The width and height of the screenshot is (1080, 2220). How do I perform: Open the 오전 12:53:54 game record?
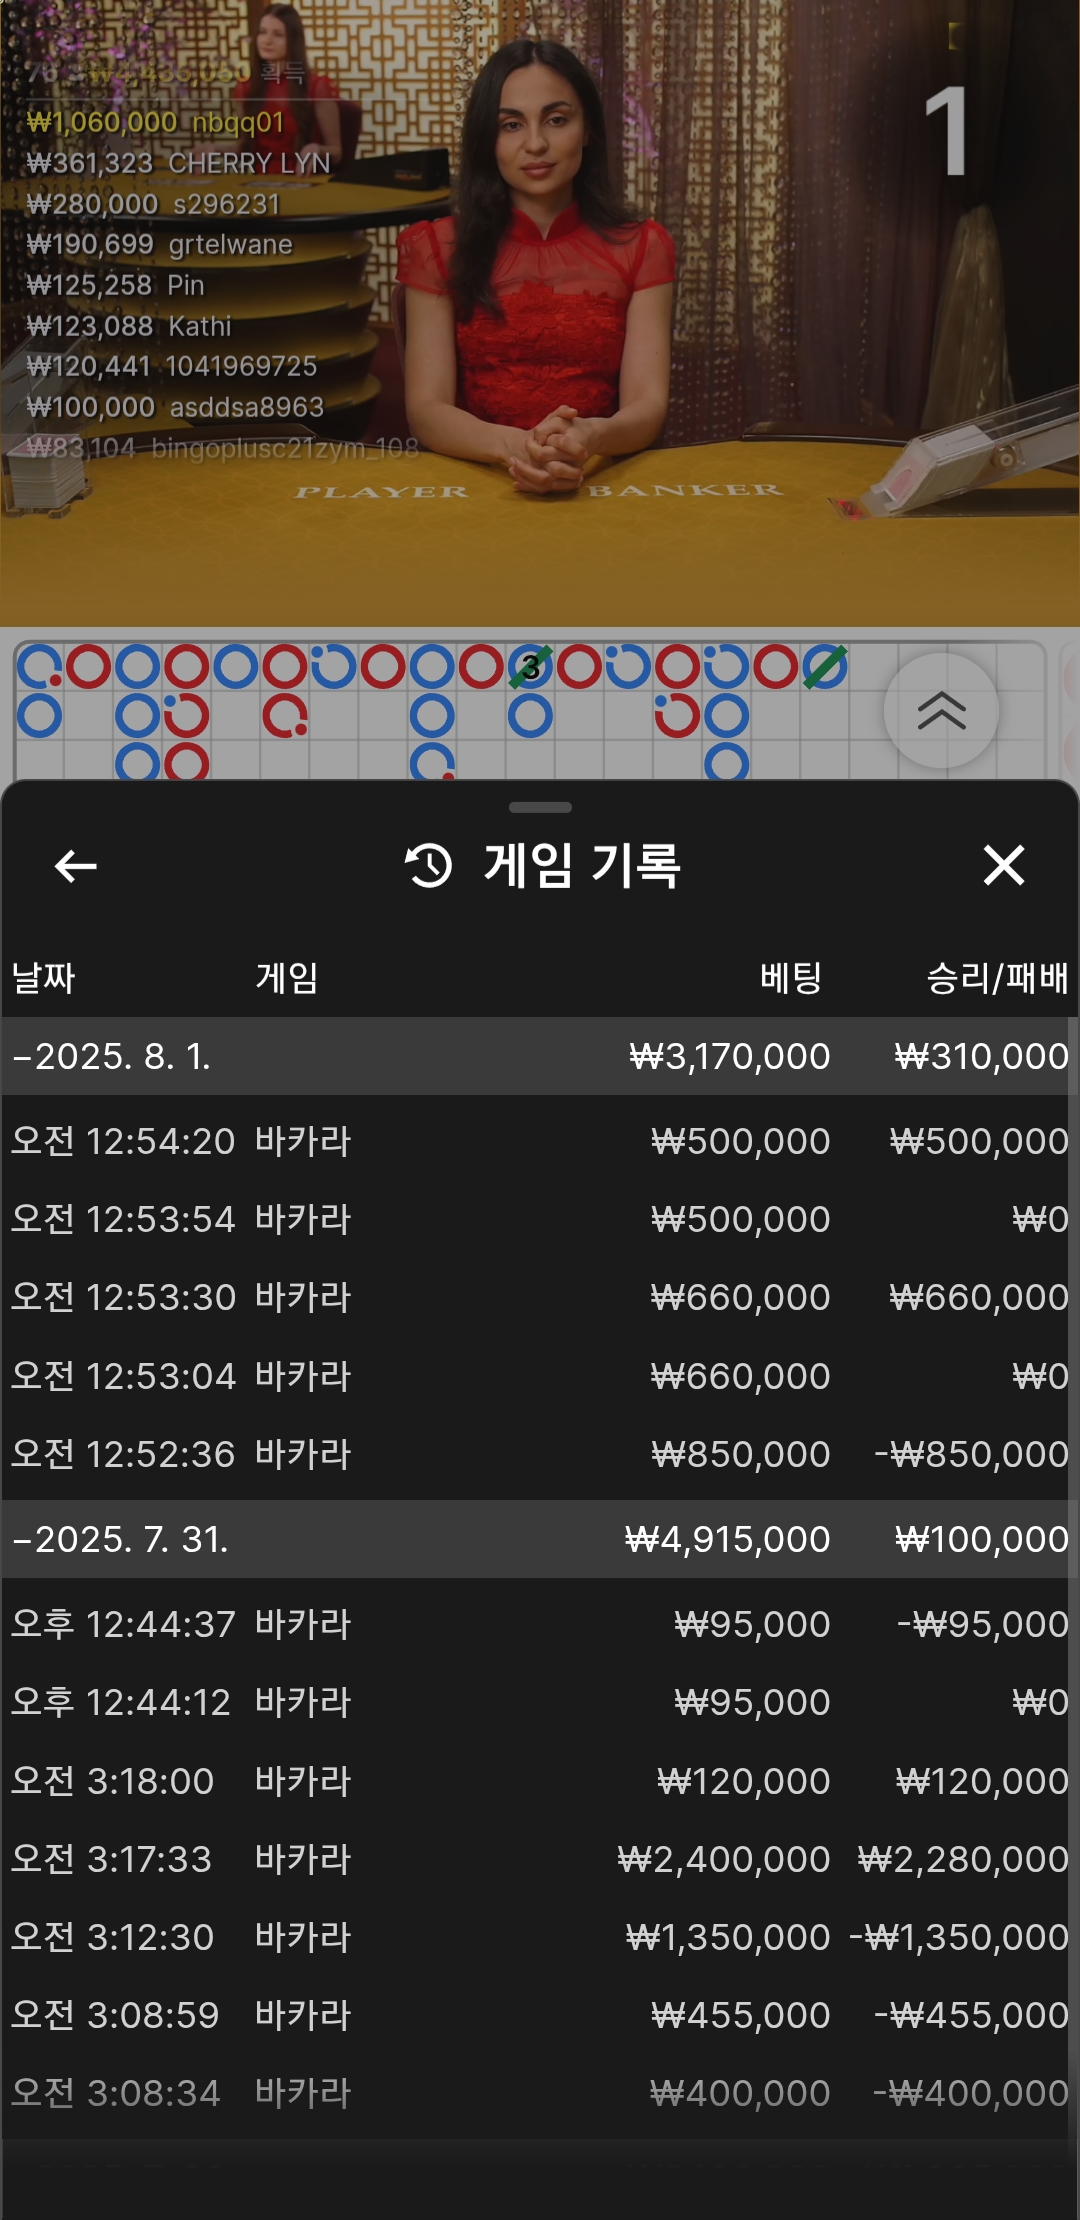tap(540, 1219)
